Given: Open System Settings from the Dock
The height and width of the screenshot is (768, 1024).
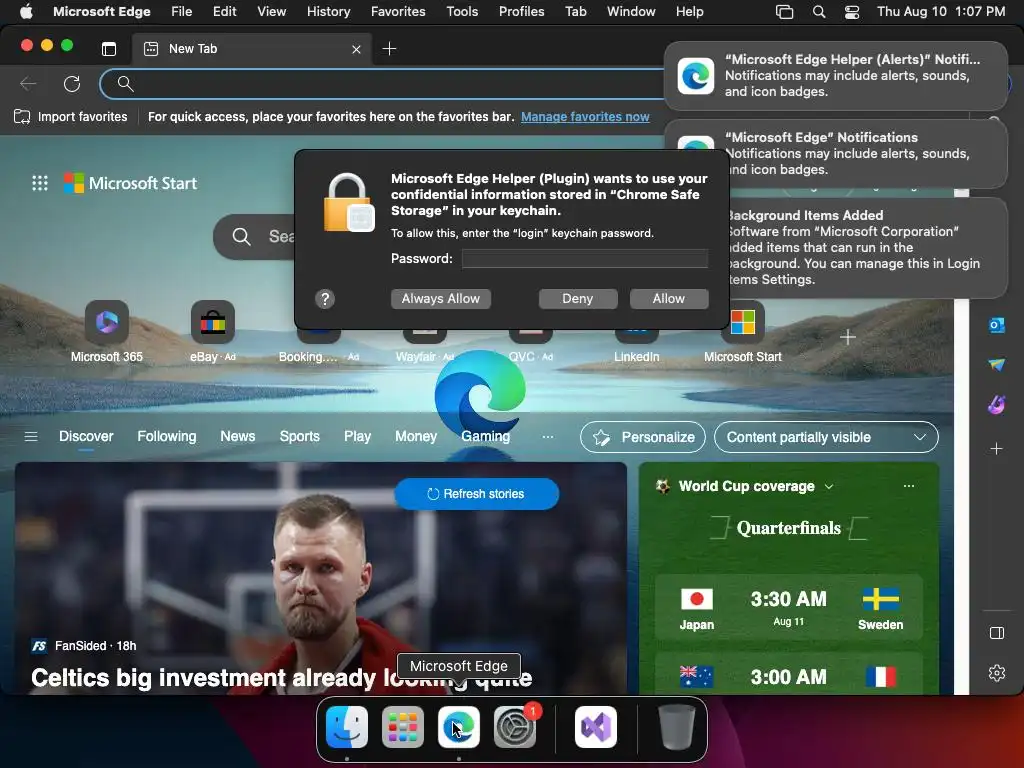Looking at the screenshot, I should click(x=515, y=727).
